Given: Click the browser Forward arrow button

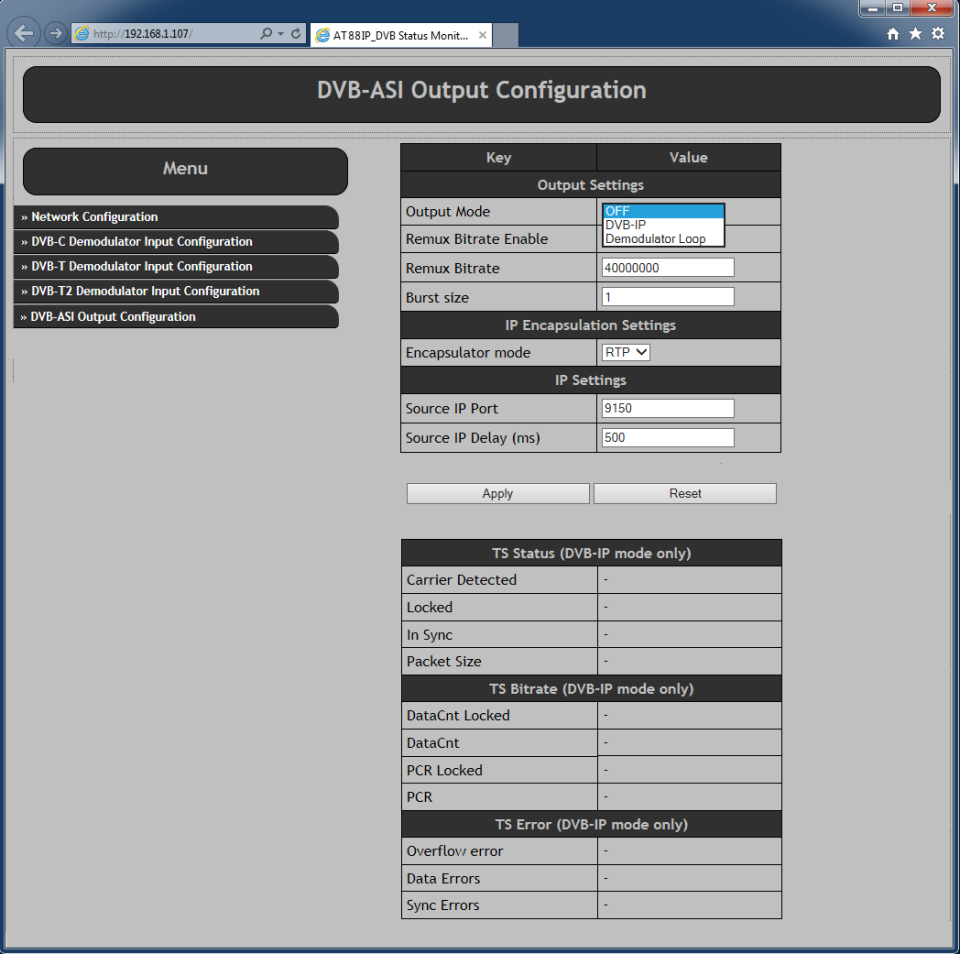Looking at the screenshot, I should (x=55, y=33).
